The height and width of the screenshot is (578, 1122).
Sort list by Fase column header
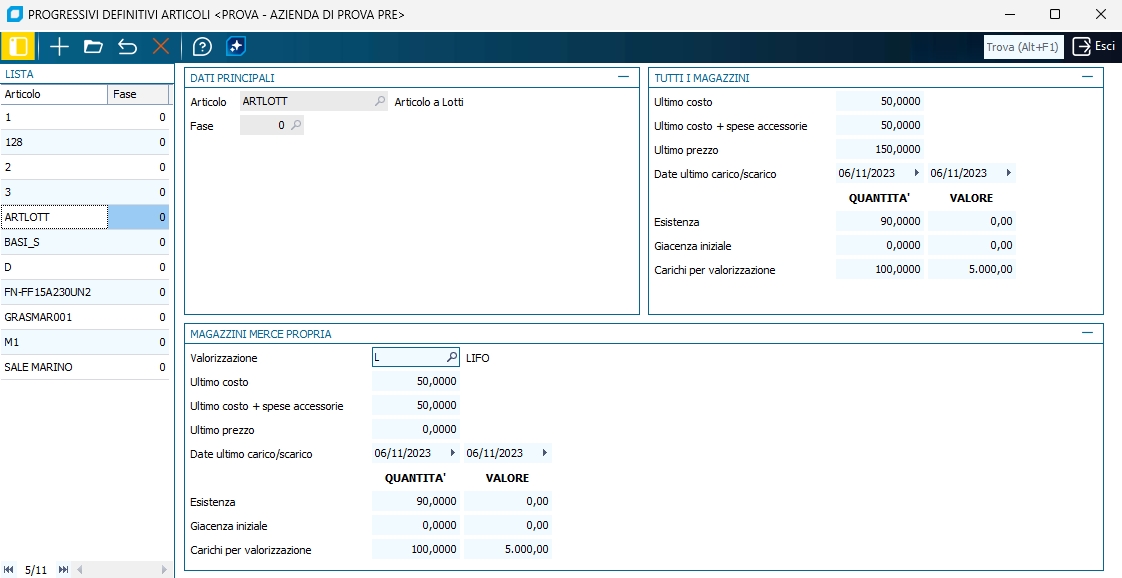click(x=138, y=94)
